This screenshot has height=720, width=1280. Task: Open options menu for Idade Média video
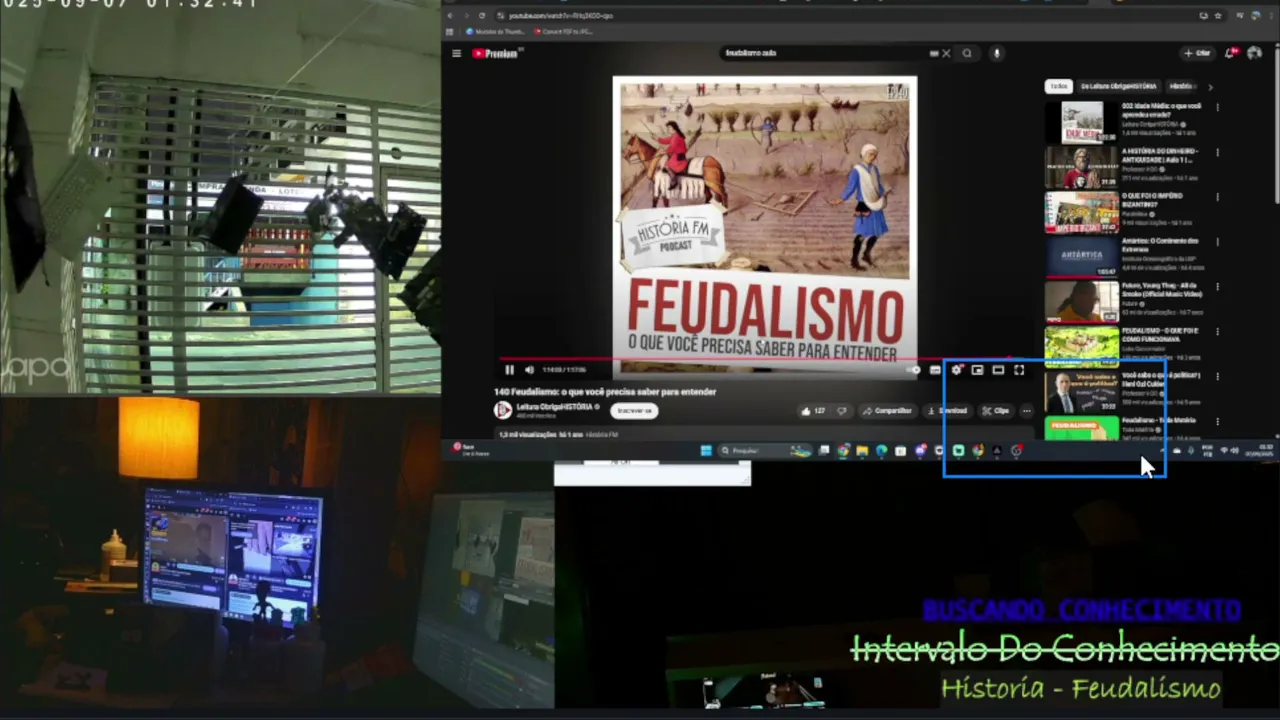[x=1217, y=107]
